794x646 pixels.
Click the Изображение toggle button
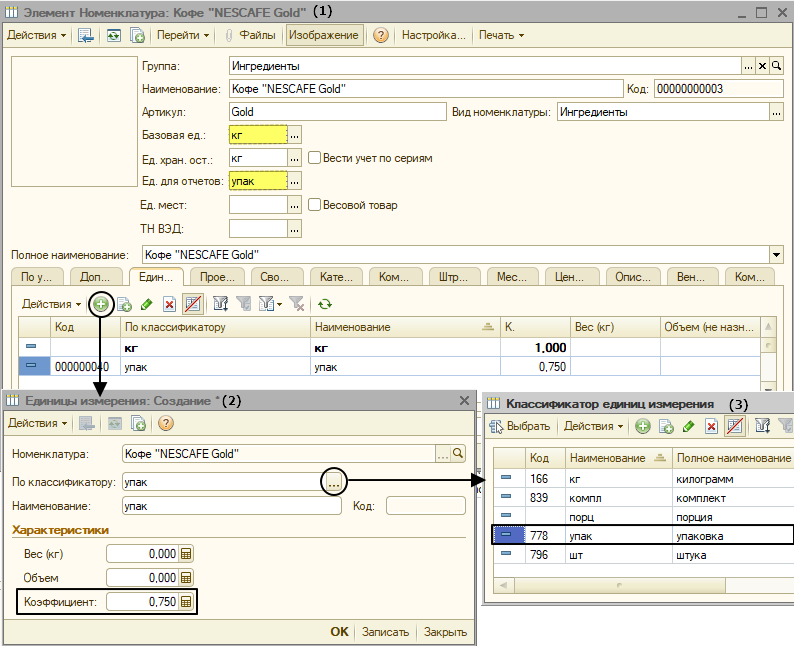click(324, 35)
